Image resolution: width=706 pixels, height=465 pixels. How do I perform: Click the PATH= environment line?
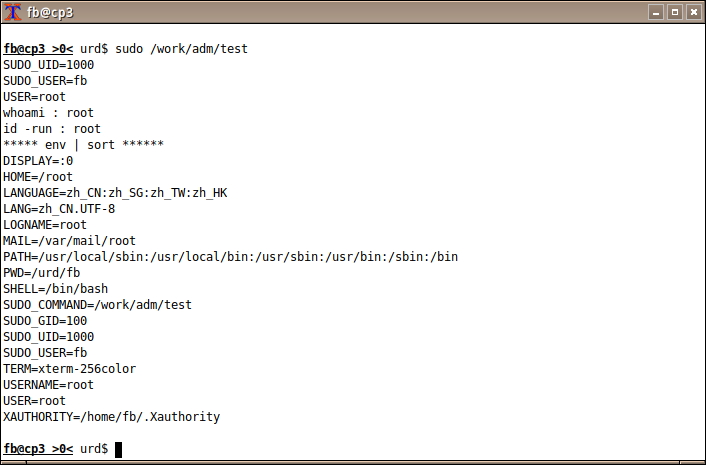[x=231, y=257]
